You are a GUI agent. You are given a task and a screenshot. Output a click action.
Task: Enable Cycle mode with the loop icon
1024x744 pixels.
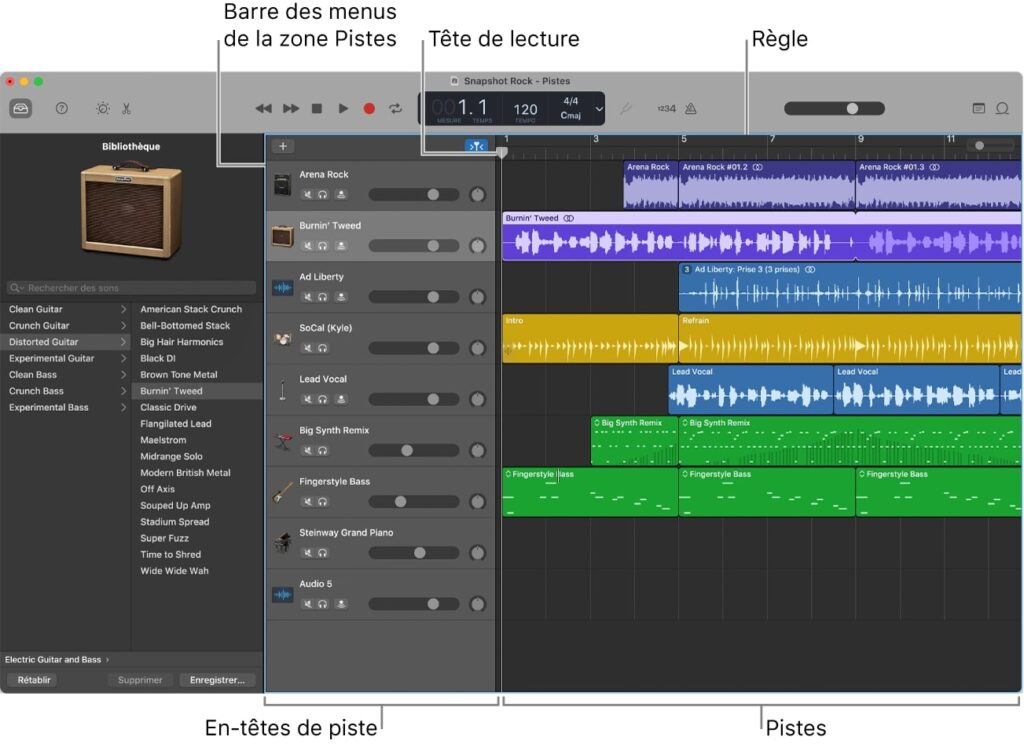[x=395, y=108]
